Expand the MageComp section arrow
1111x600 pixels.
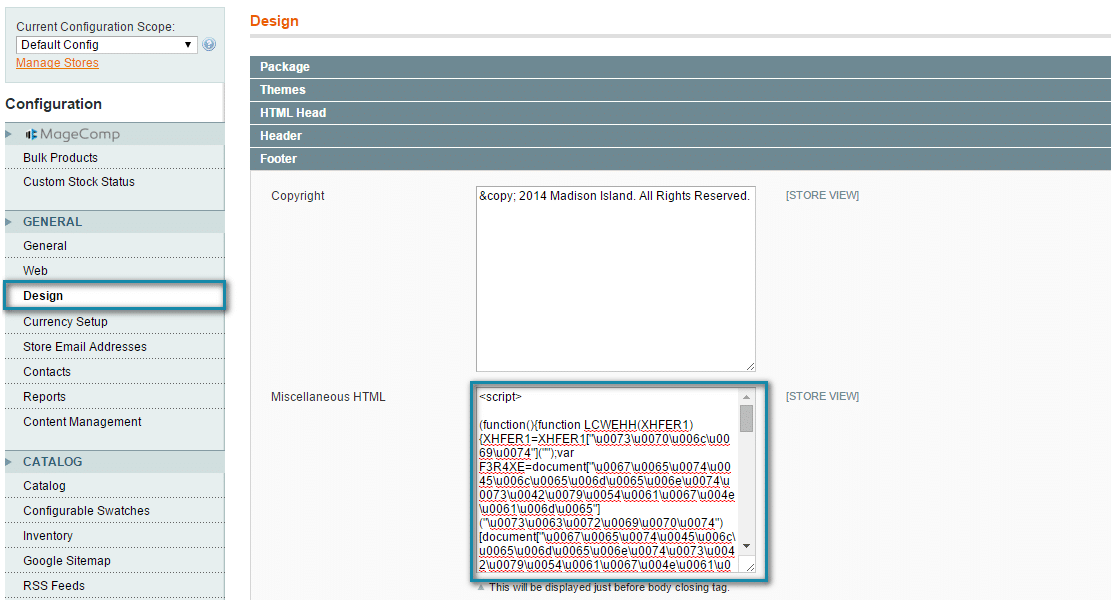9,134
